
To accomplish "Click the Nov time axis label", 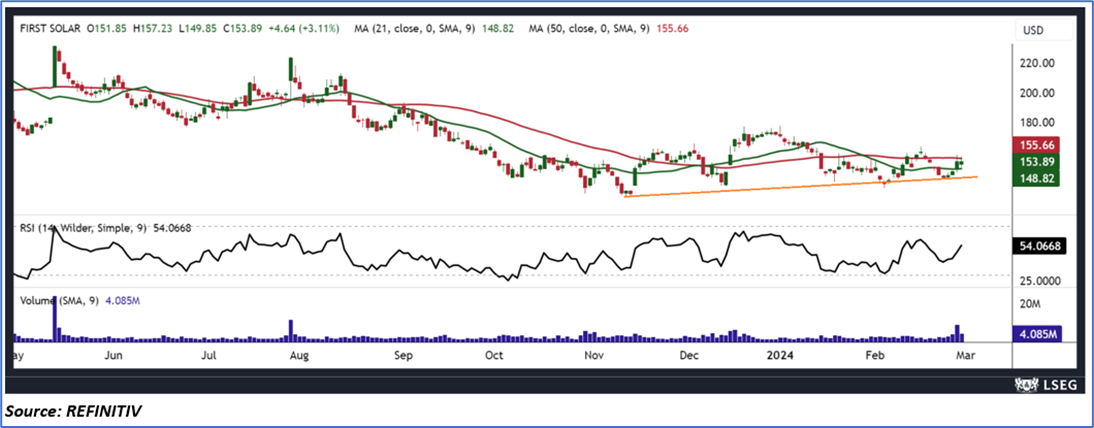I will pyautogui.click(x=594, y=355).
